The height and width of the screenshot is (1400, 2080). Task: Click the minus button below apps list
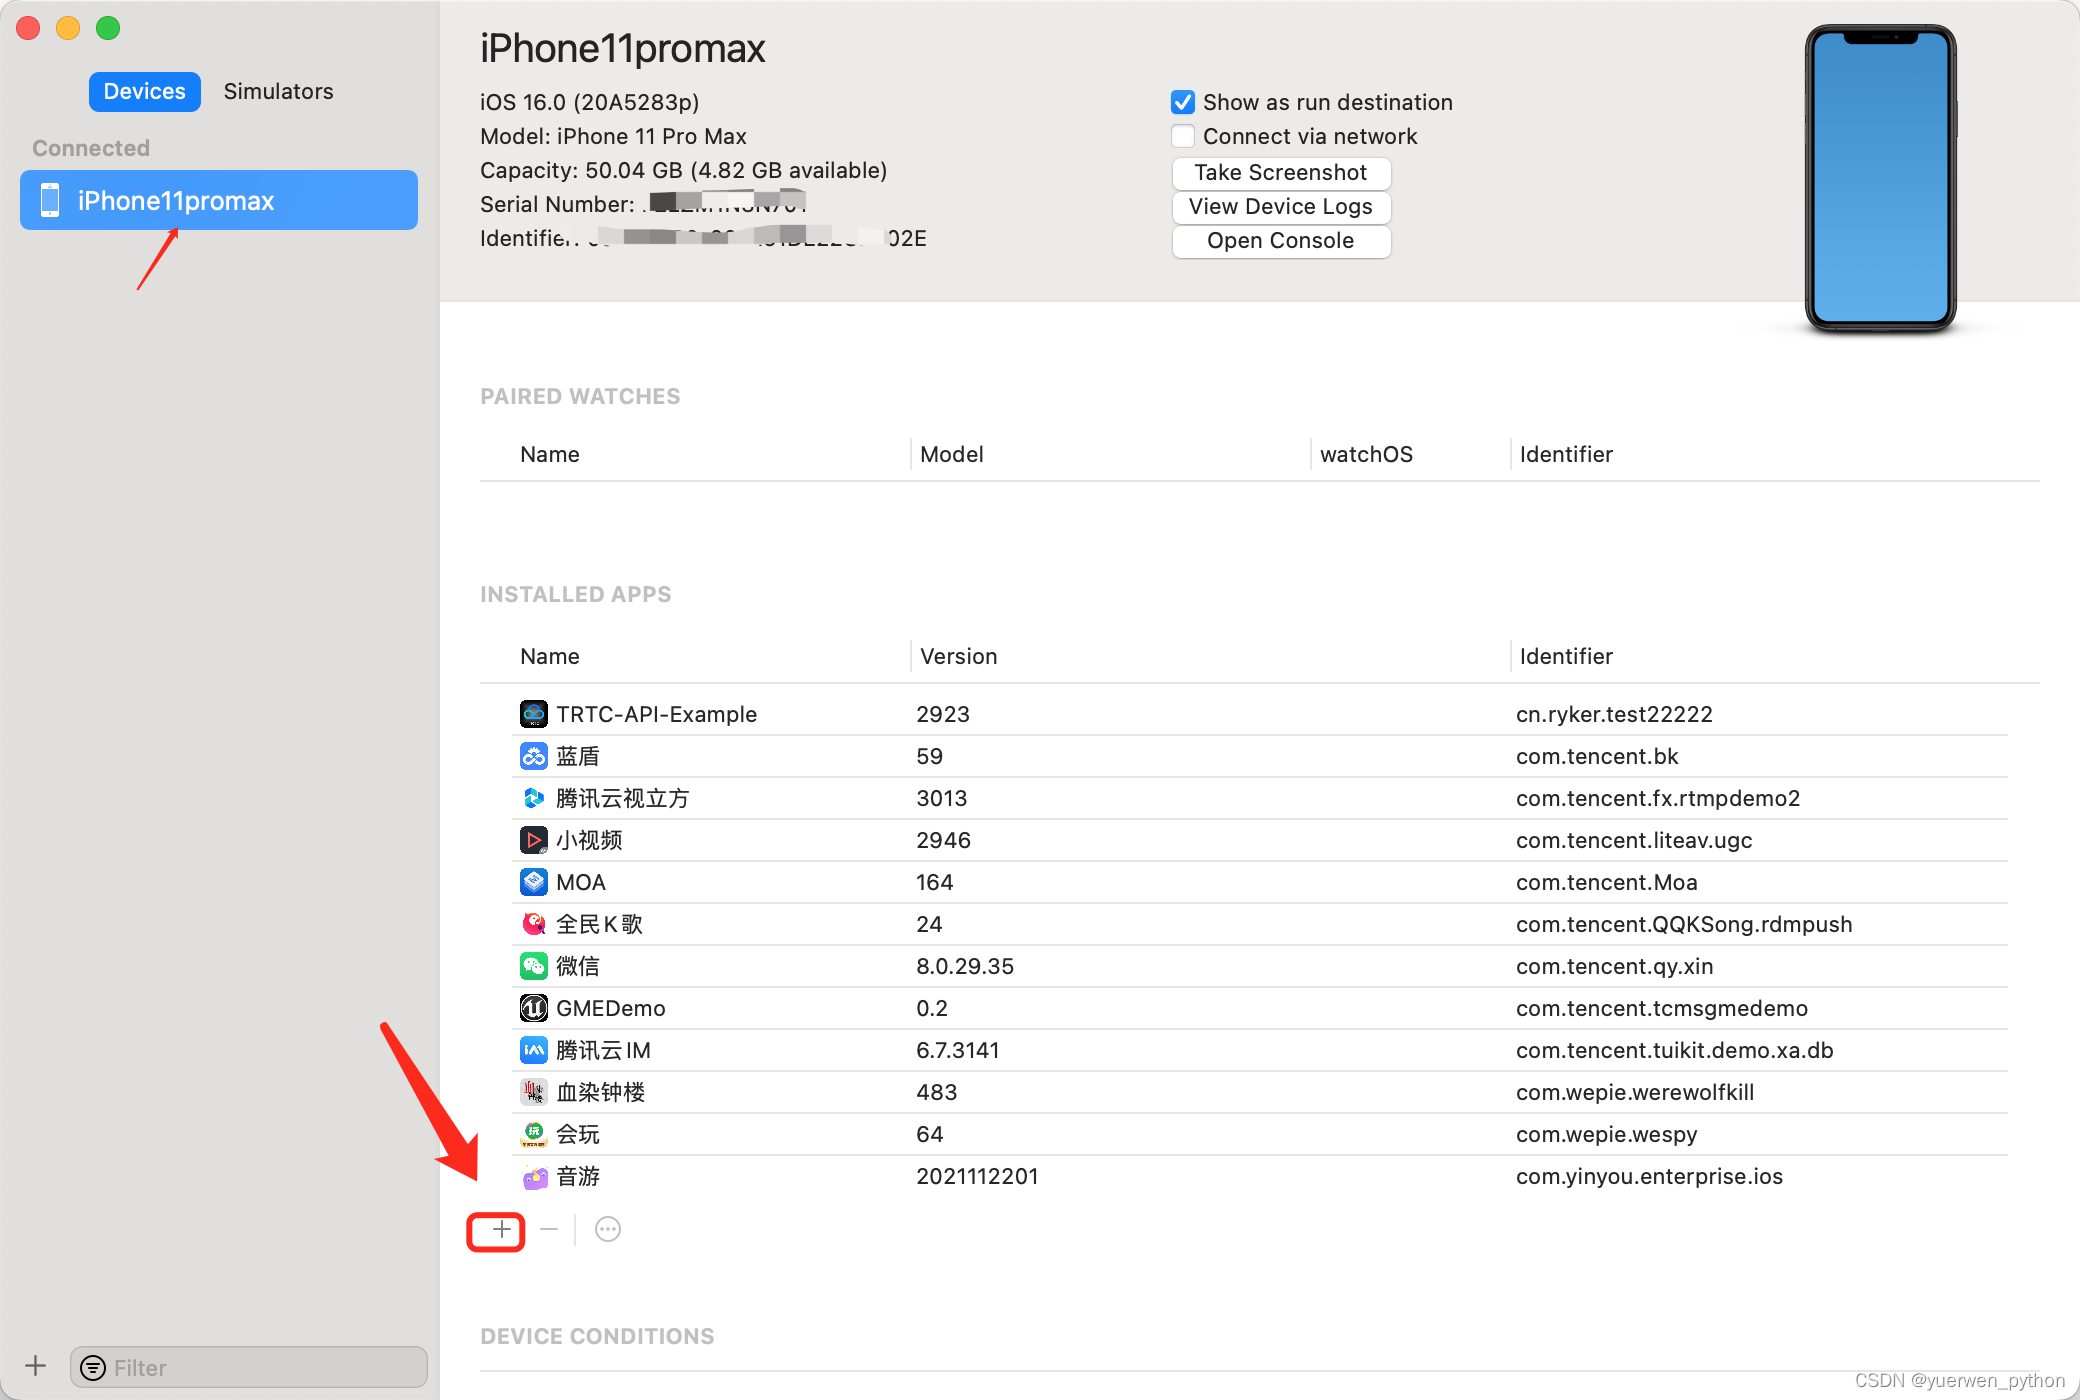click(549, 1229)
